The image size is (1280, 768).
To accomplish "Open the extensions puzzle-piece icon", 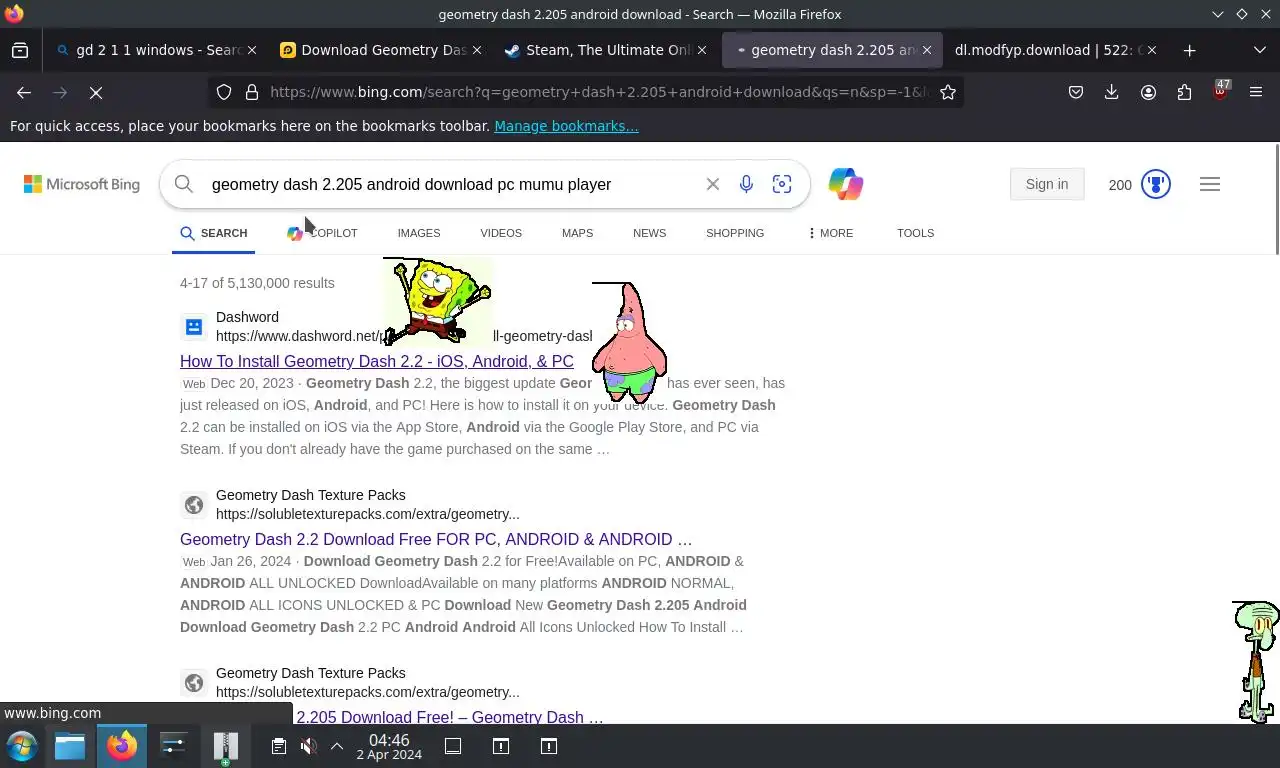I will (1184, 92).
